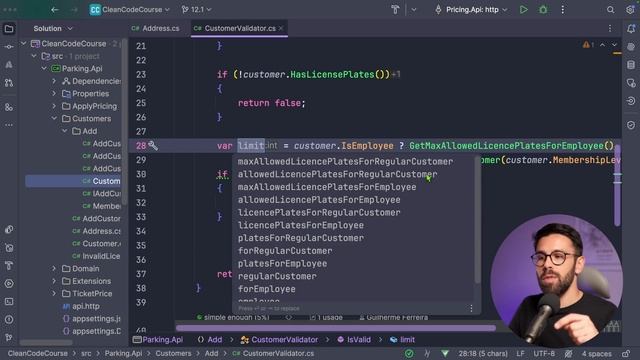Click CustomerValidator.cs in bottom path bar
The height and width of the screenshot is (360, 640).
pos(273,353)
